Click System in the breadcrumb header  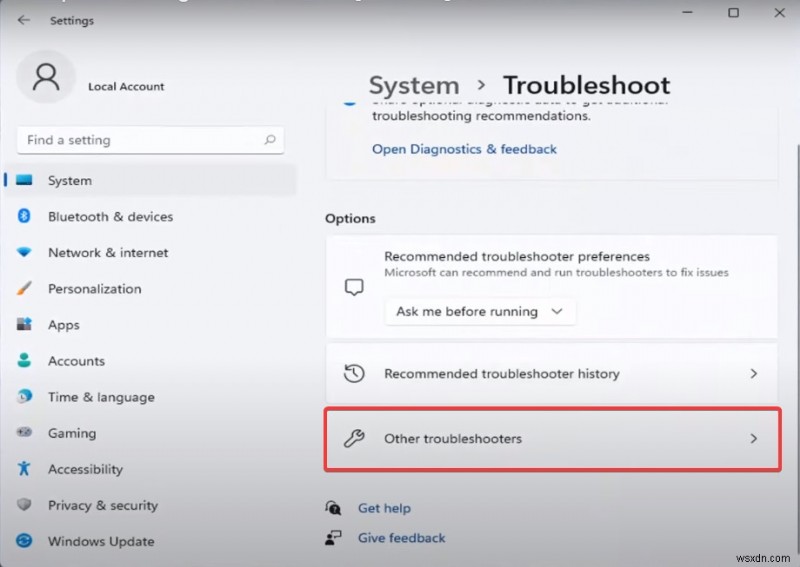(x=413, y=86)
